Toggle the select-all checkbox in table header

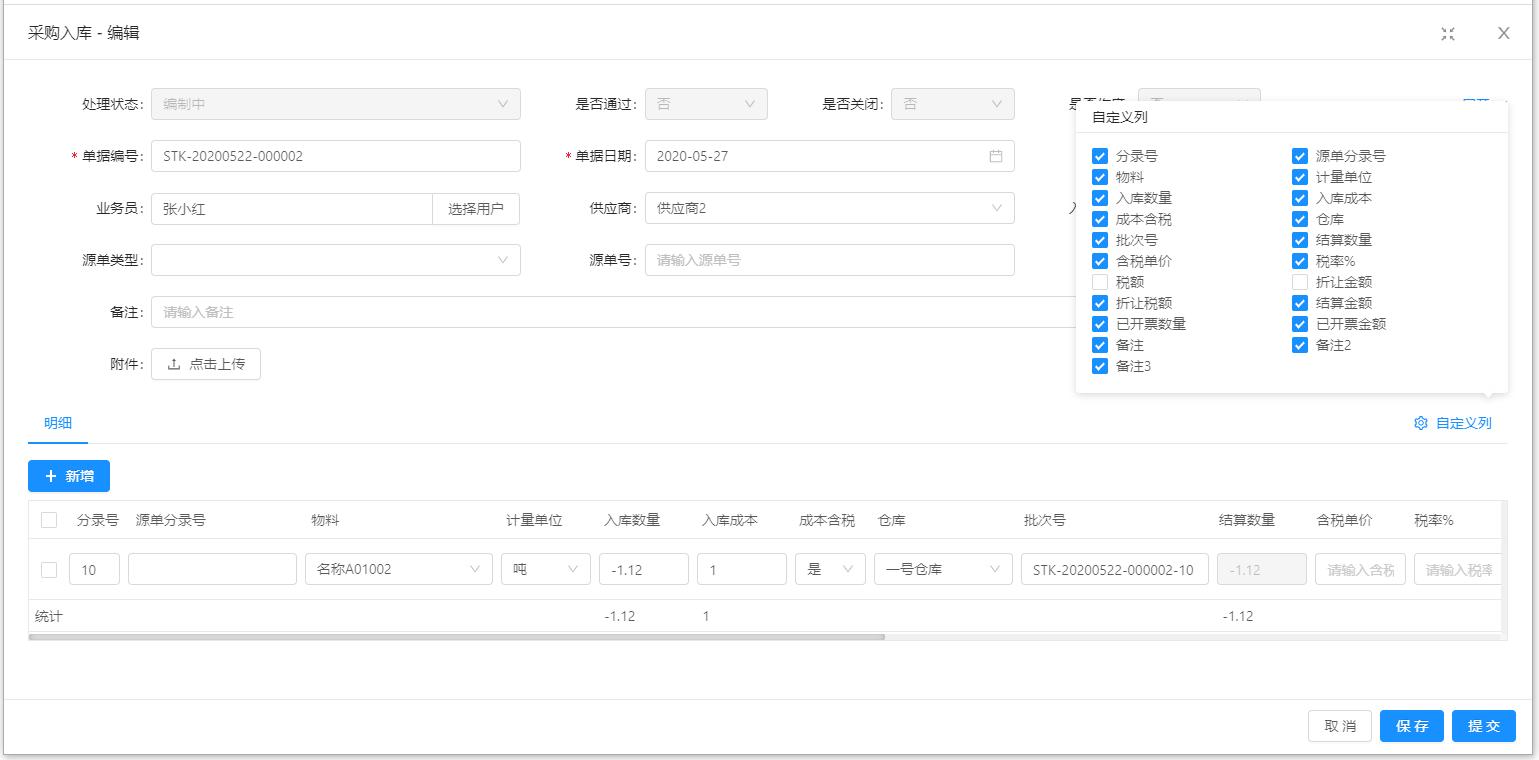pyautogui.click(x=49, y=520)
